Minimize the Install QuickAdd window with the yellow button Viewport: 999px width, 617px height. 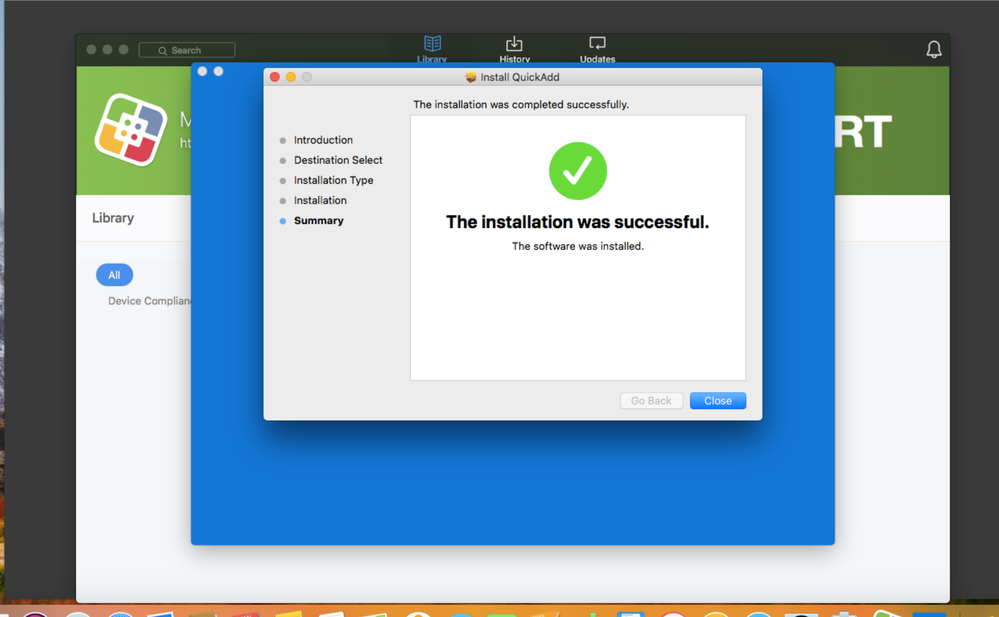291,77
